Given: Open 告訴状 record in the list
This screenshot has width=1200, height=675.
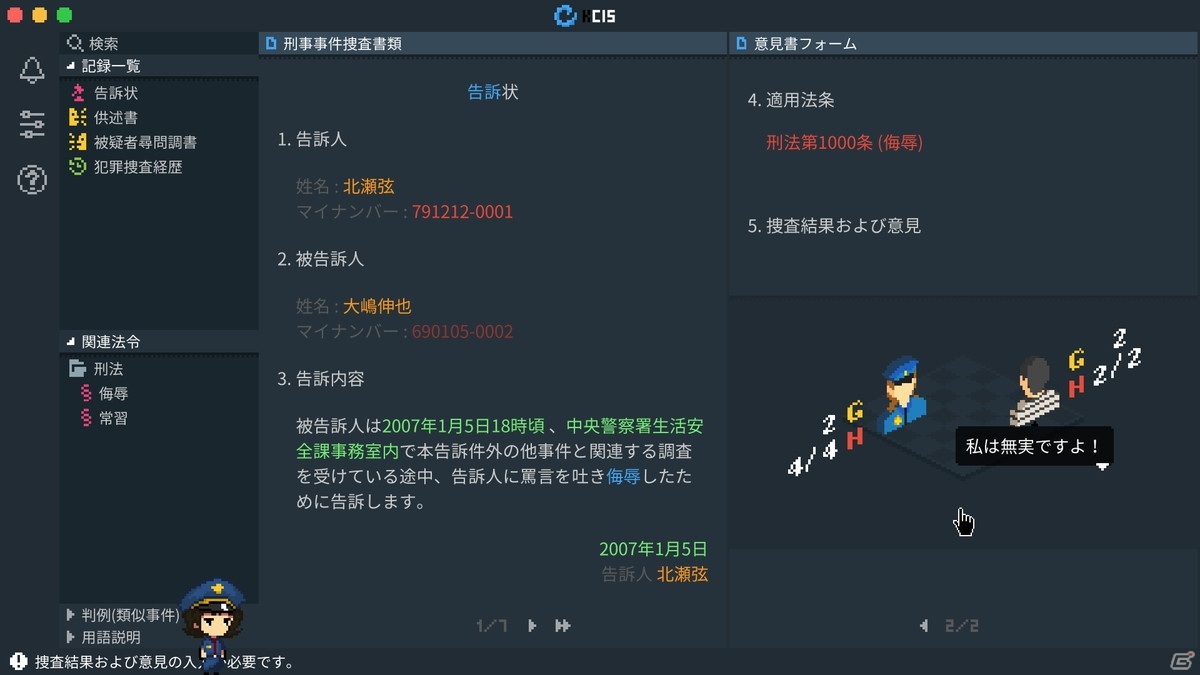Looking at the screenshot, I should [103, 92].
